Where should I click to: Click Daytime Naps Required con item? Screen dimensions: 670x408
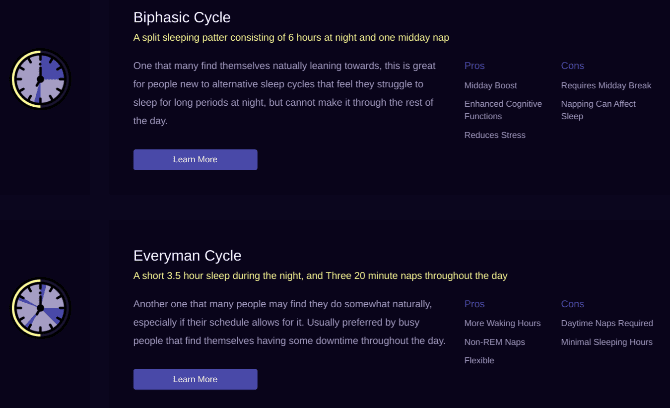(x=607, y=323)
